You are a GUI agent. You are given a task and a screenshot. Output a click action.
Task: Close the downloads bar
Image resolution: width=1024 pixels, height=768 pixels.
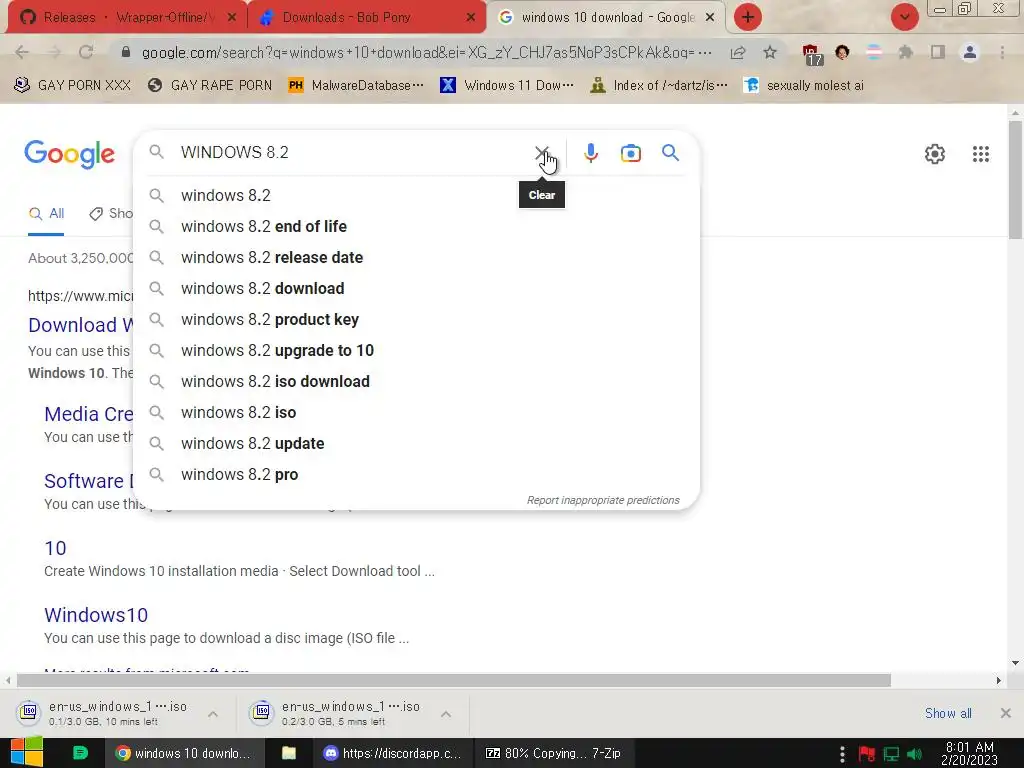coord(1006,713)
